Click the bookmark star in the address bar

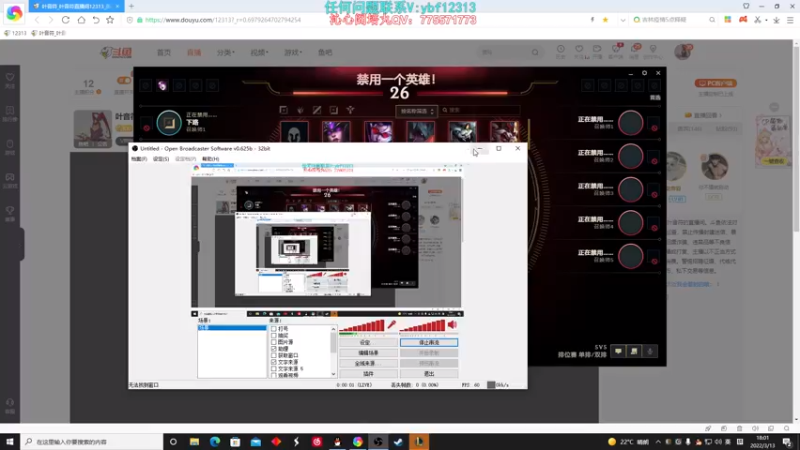[x=606, y=20]
